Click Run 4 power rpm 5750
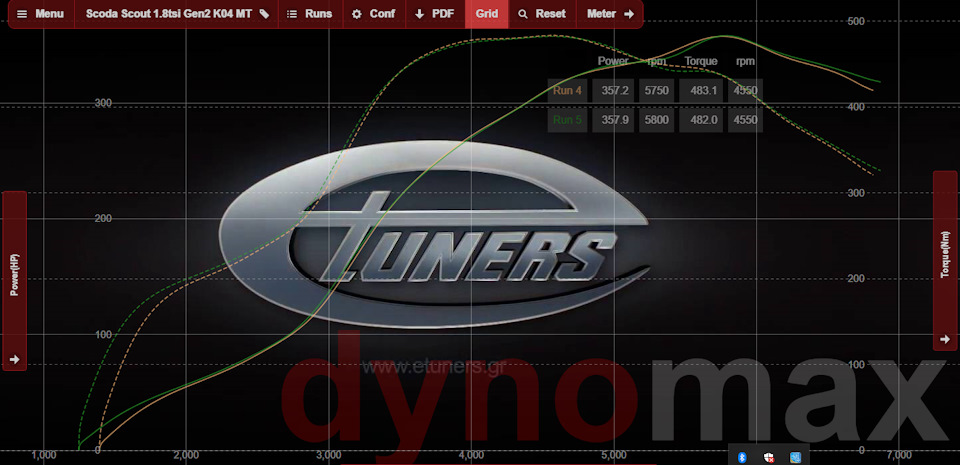 pyautogui.click(x=656, y=91)
